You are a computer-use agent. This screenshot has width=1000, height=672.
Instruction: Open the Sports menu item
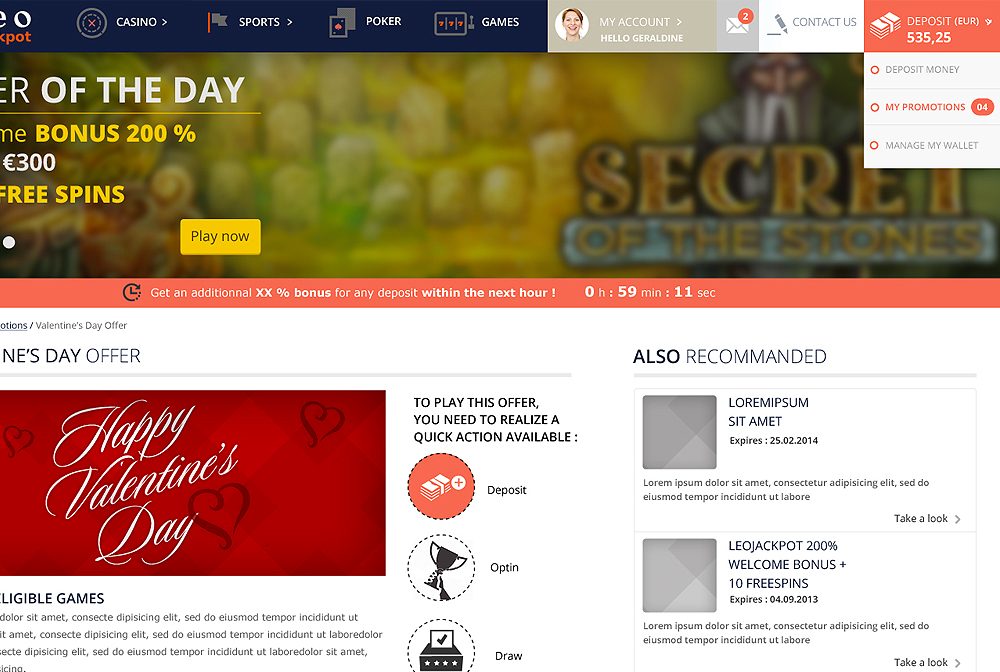coord(259,22)
